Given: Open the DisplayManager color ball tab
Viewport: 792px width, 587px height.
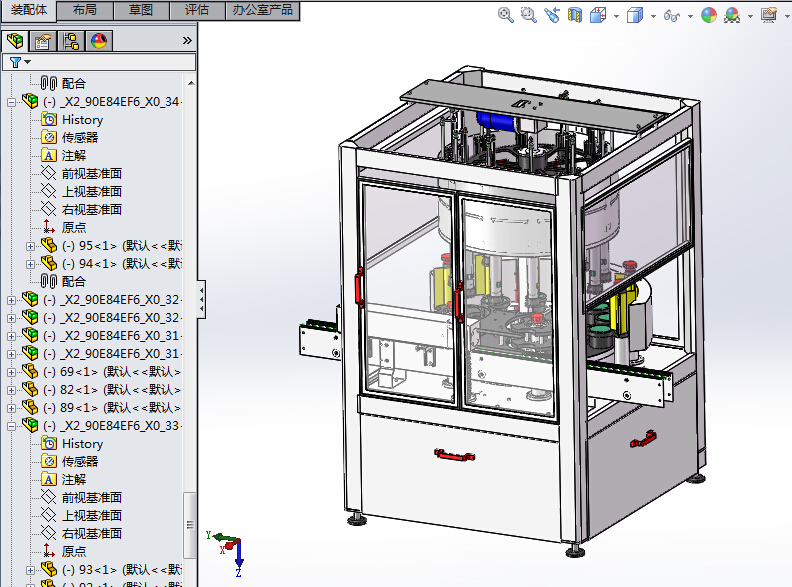Looking at the screenshot, I should (99, 41).
